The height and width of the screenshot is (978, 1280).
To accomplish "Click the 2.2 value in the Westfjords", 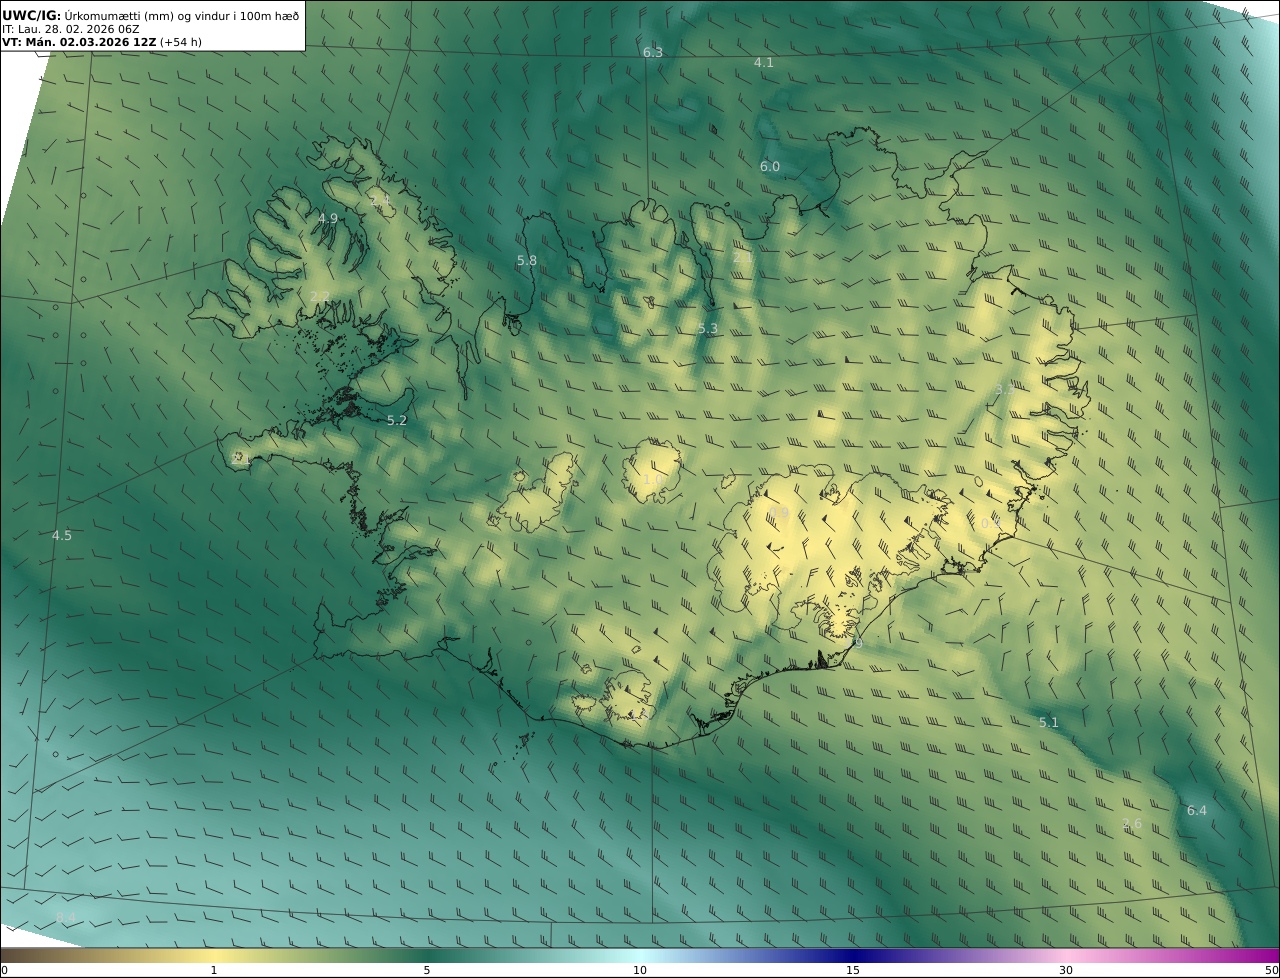I will click(320, 296).
